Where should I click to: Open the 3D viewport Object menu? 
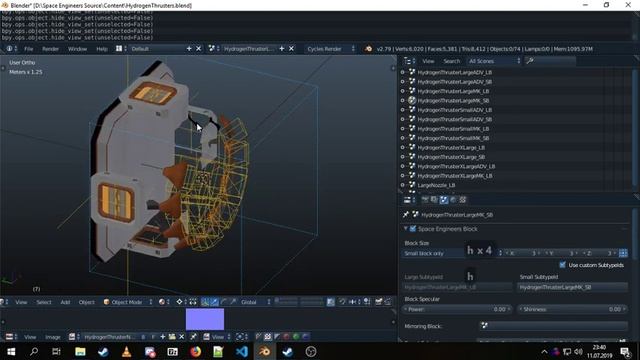[87, 302]
